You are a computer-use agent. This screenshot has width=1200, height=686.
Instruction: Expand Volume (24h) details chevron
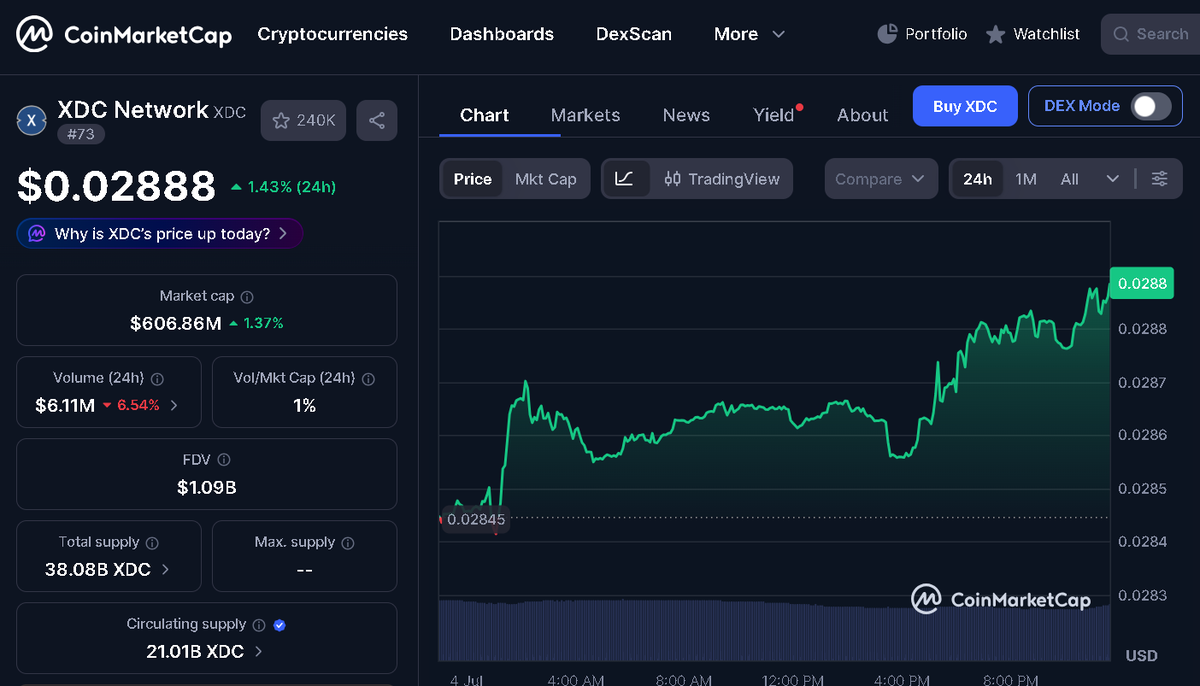click(x=174, y=406)
